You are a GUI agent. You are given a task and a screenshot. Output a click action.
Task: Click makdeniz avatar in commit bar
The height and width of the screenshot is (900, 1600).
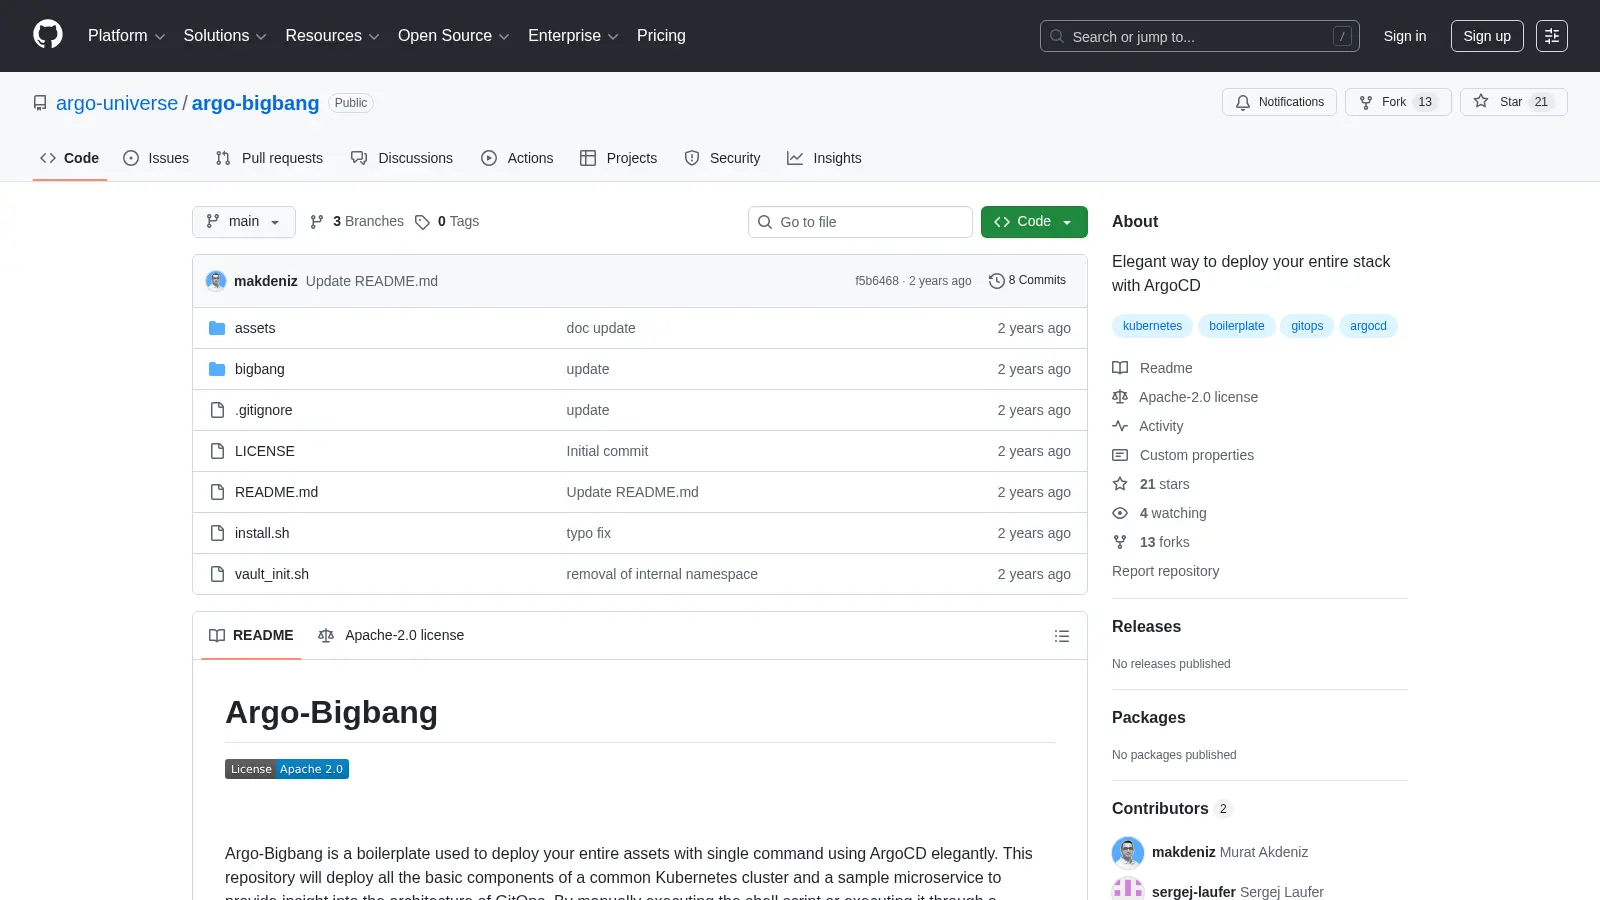[216, 281]
